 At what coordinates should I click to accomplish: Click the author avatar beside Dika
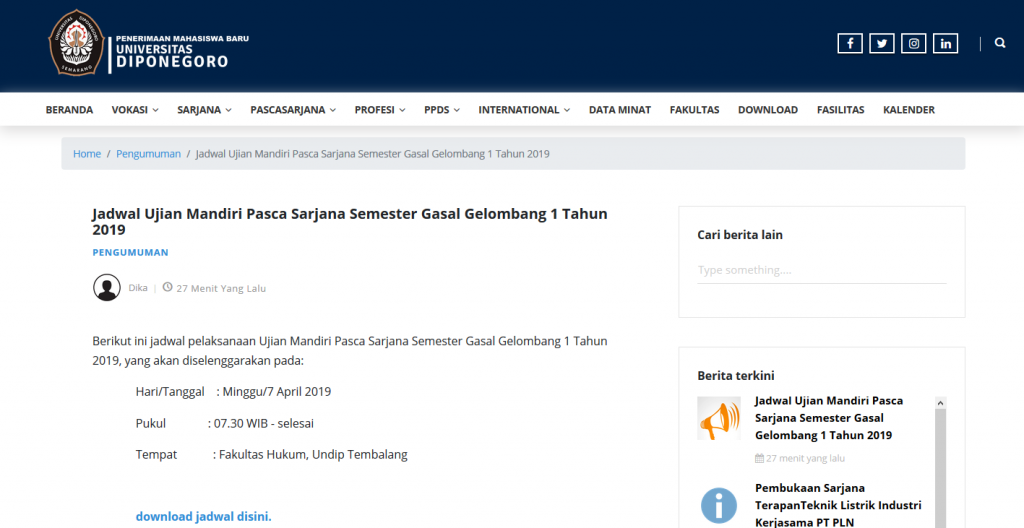107,288
